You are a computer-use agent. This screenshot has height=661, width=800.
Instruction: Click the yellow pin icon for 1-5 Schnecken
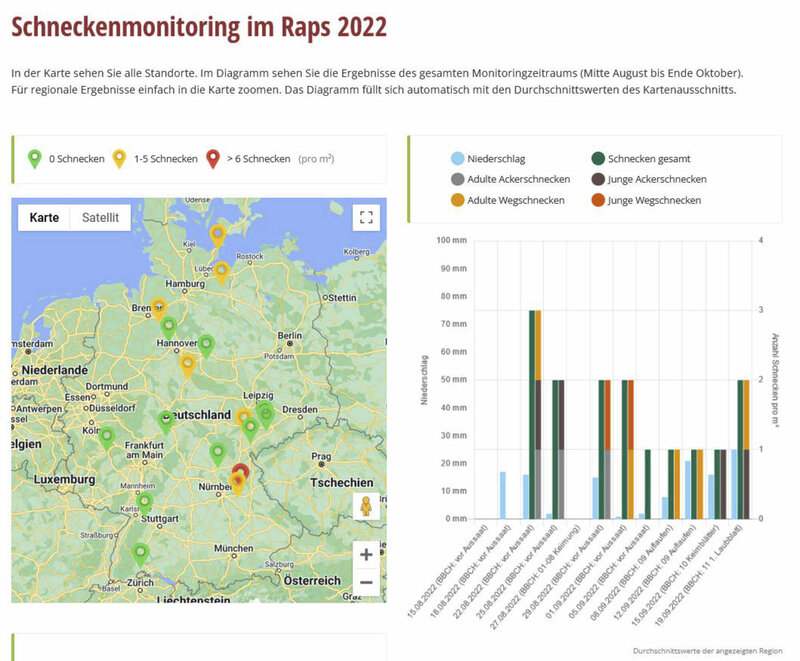coord(119,159)
